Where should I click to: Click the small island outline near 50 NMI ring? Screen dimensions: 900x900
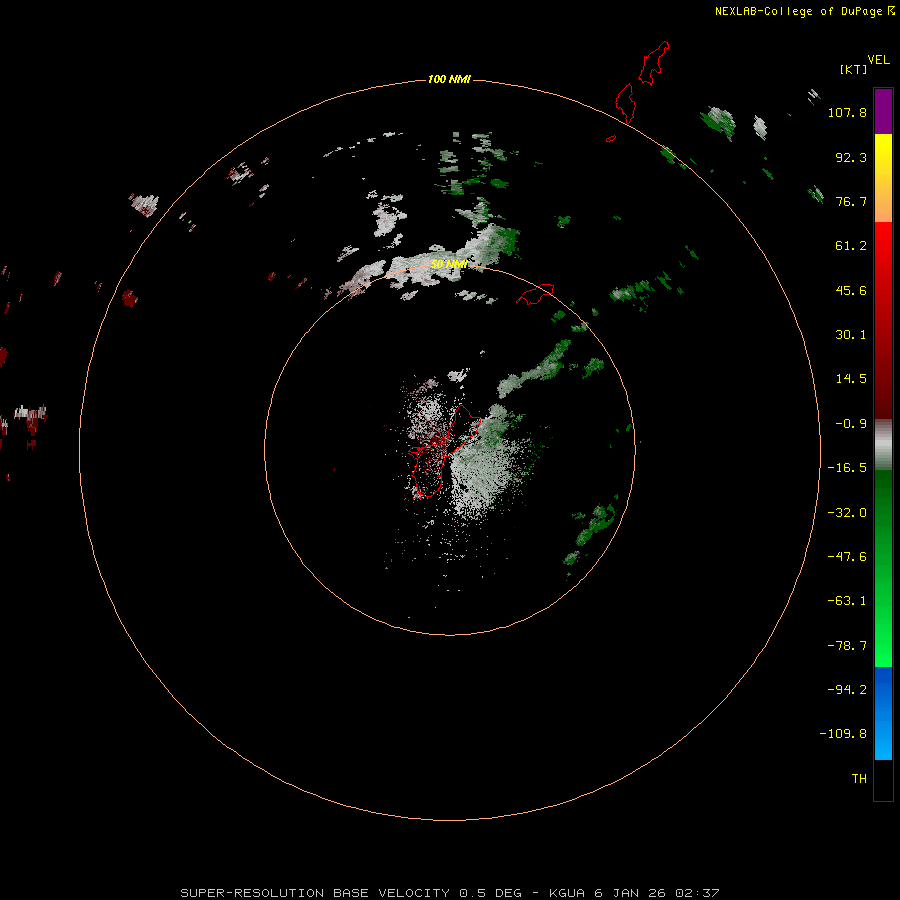click(x=535, y=294)
